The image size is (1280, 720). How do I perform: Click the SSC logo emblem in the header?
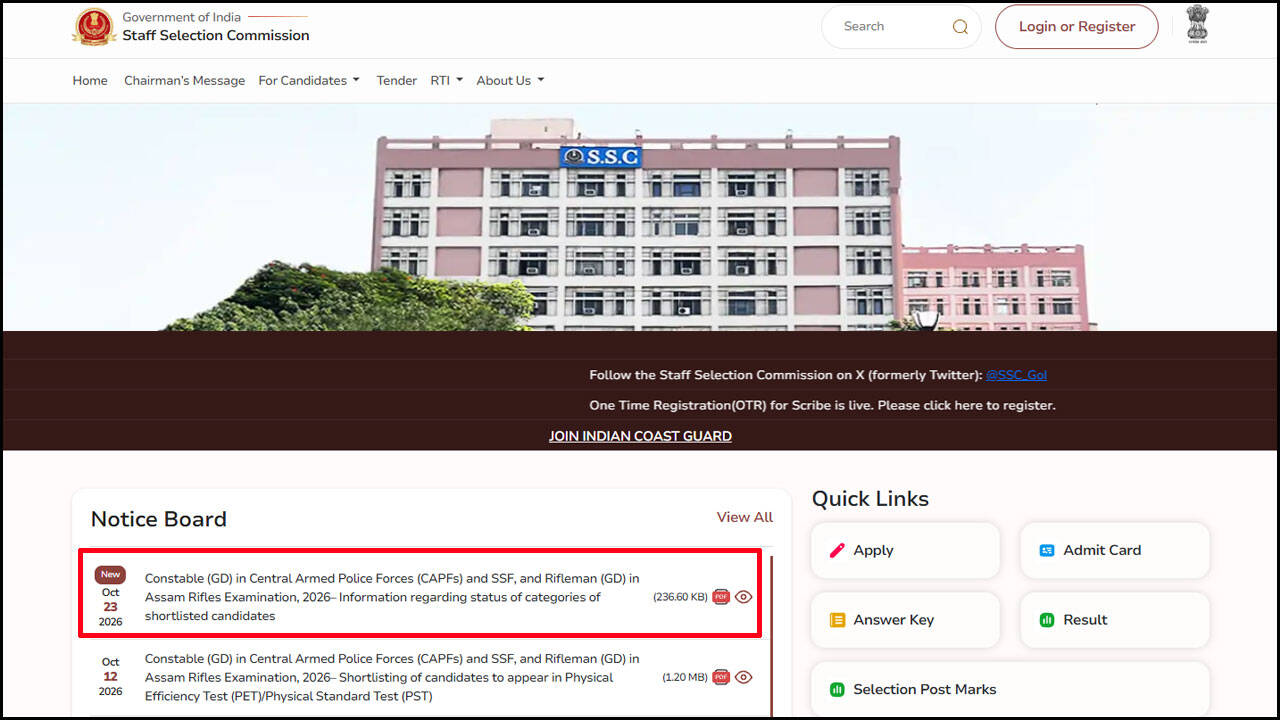click(94, 27)
